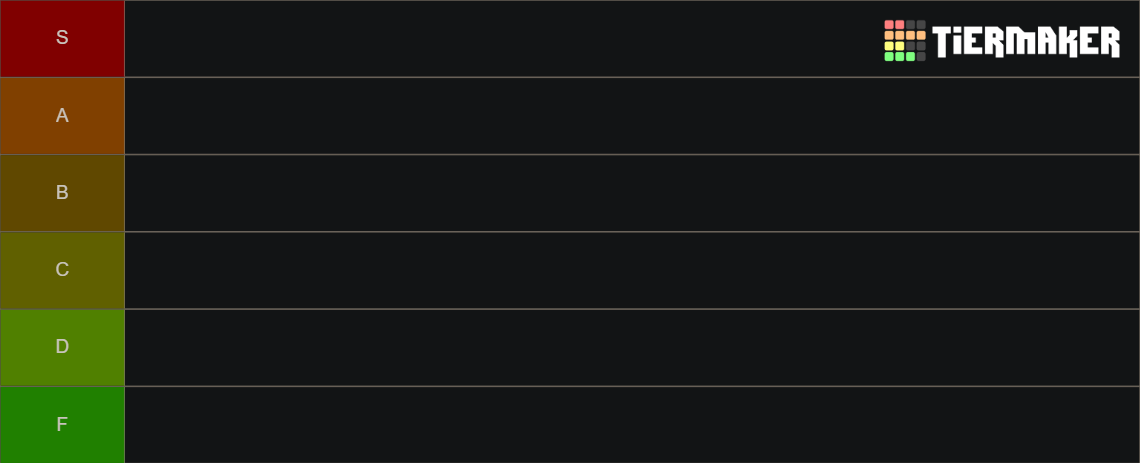Viewport: 1140px width, 463px height.
Task: Click the TIERMAKER wordmark text
Action: (x=1026, y=41)
